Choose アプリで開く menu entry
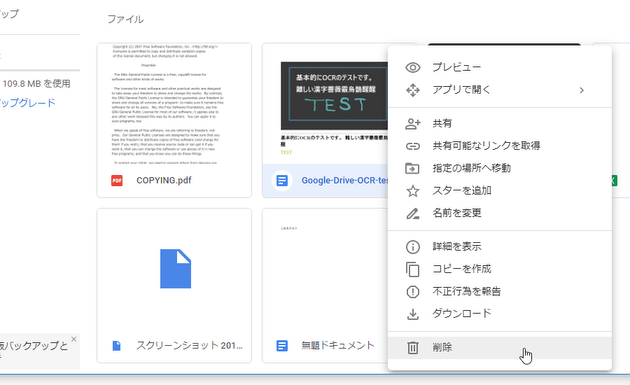The image size is (630, 385). coord(500,90)
